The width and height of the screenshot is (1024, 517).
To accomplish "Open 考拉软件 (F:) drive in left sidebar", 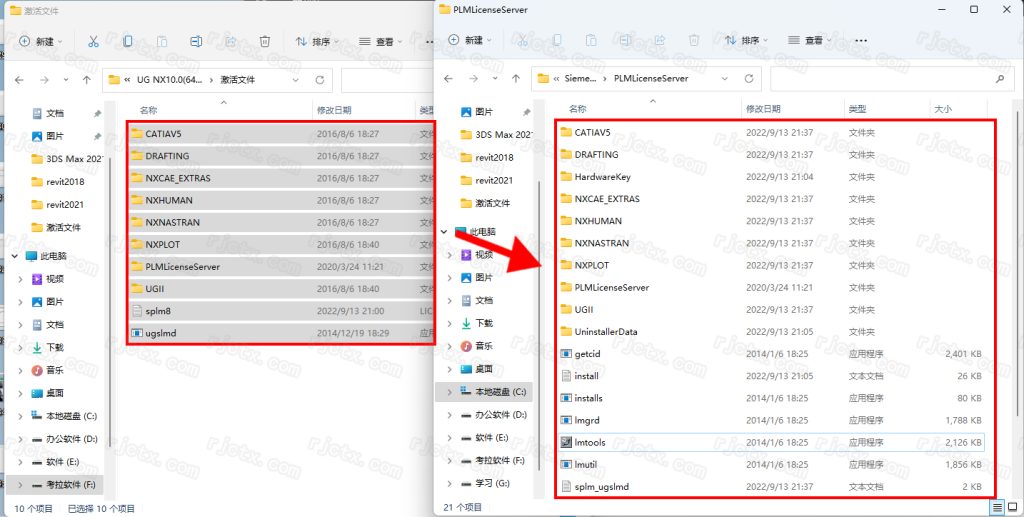I will 67,484.
